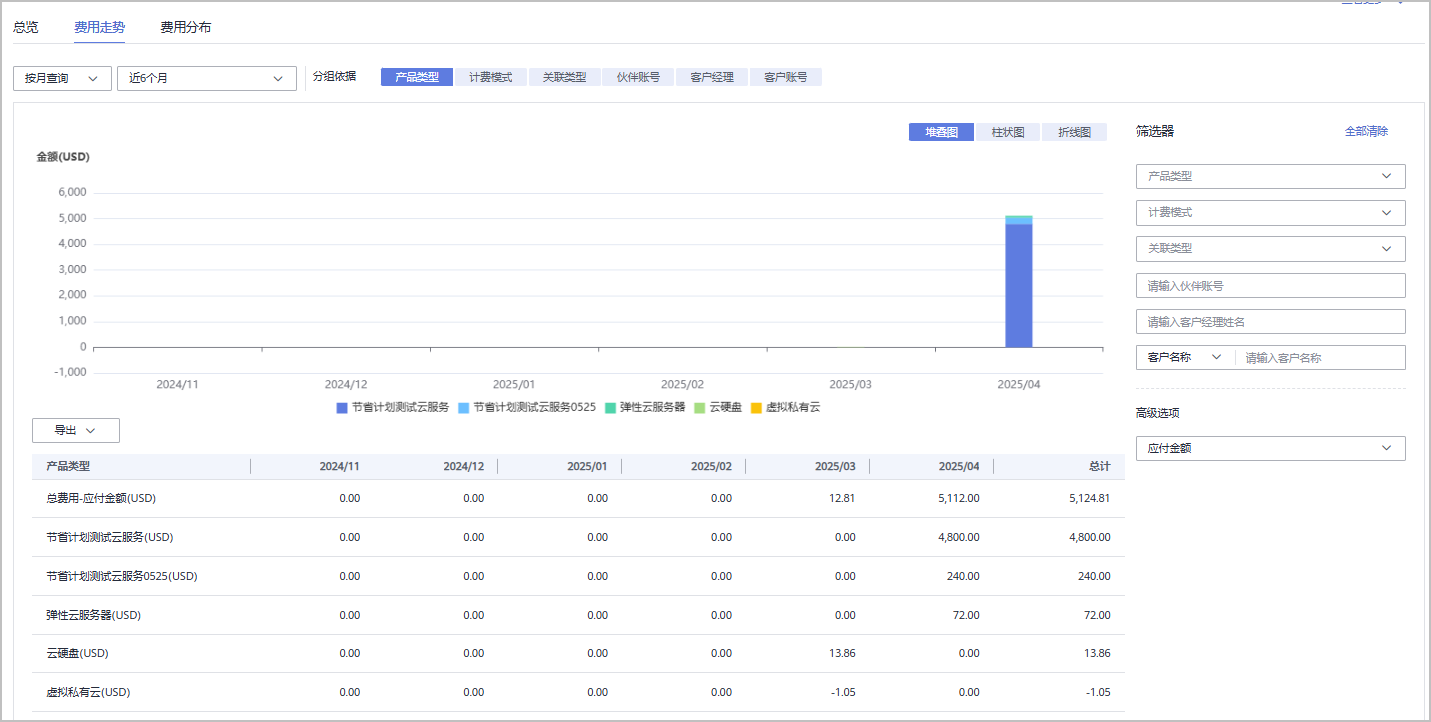Expand the 产品类型 filter dropdown
The width and height of the screenshot is (1431, 722).
click(x=1270, y=176)
